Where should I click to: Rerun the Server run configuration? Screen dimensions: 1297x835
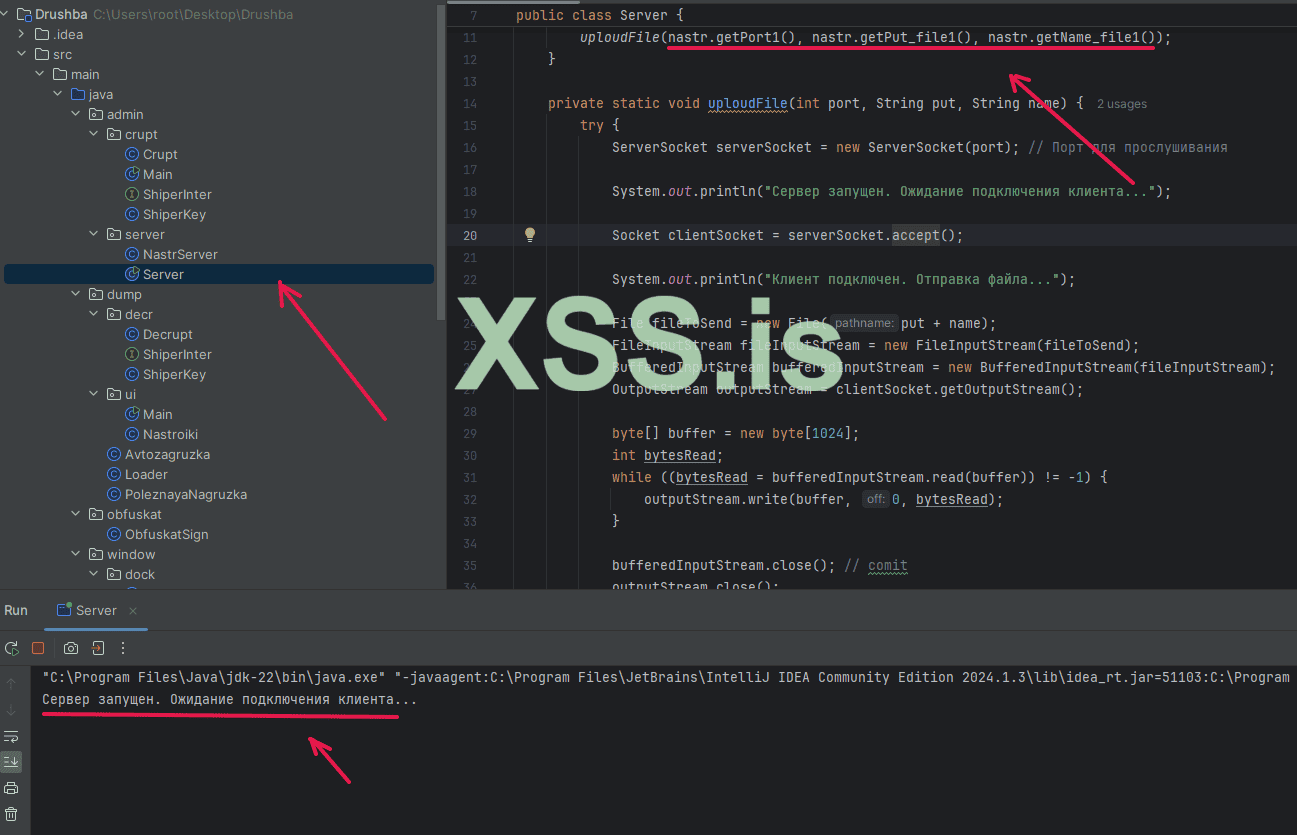tap(12, 648)
